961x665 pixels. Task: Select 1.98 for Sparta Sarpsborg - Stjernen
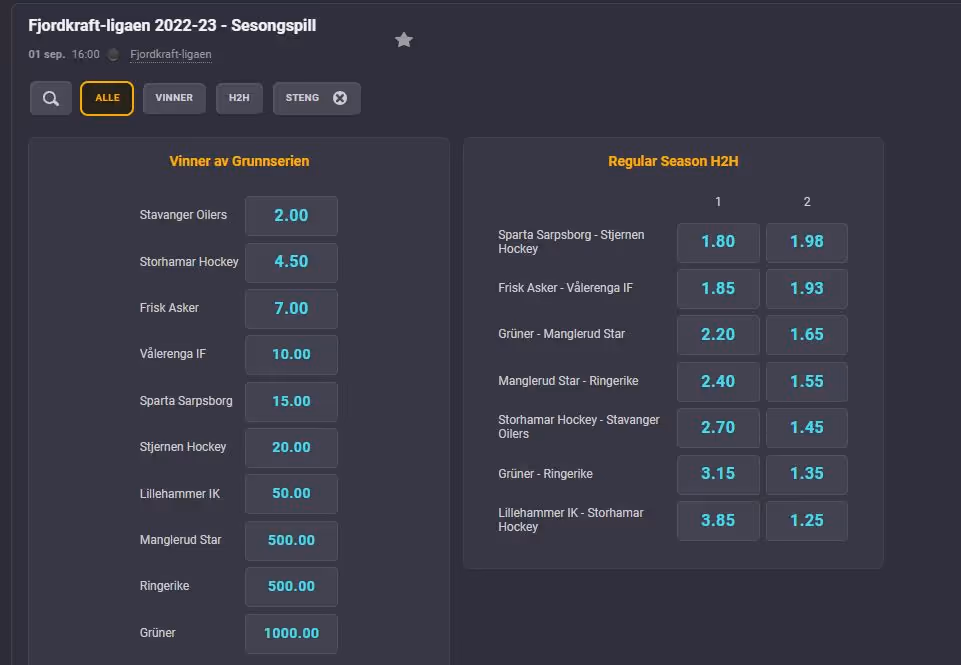[807, 242]
